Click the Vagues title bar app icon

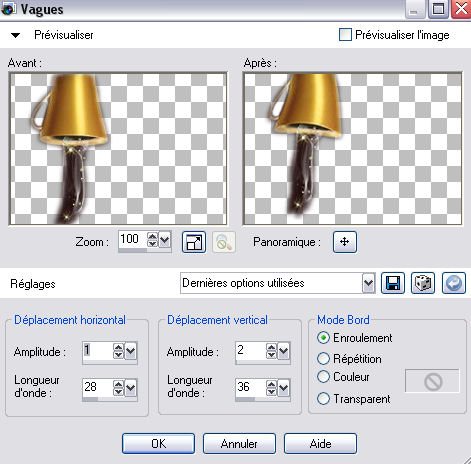click(x=8, y=9)
